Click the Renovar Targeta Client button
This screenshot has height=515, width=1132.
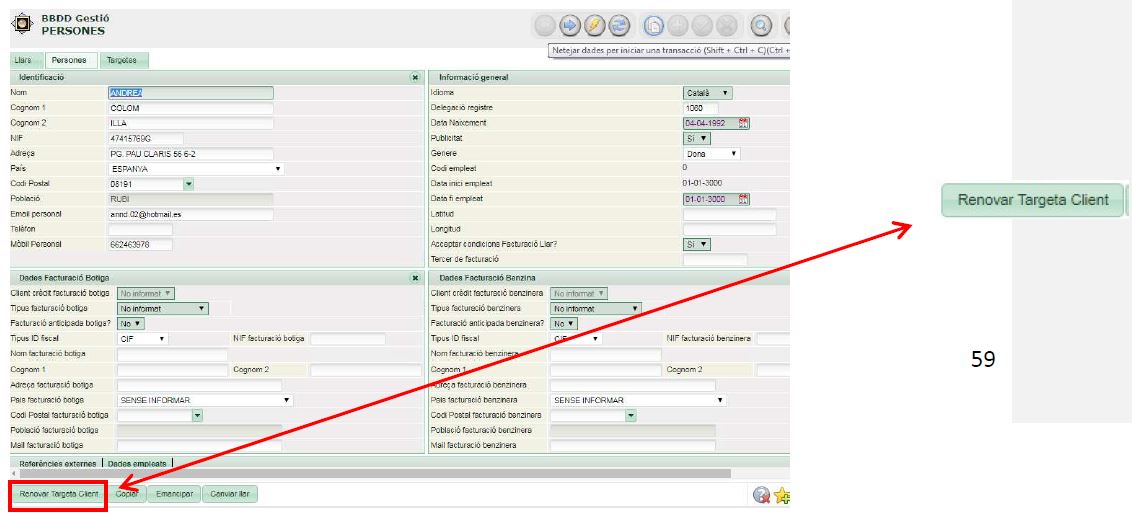click(x=59, y=494)
